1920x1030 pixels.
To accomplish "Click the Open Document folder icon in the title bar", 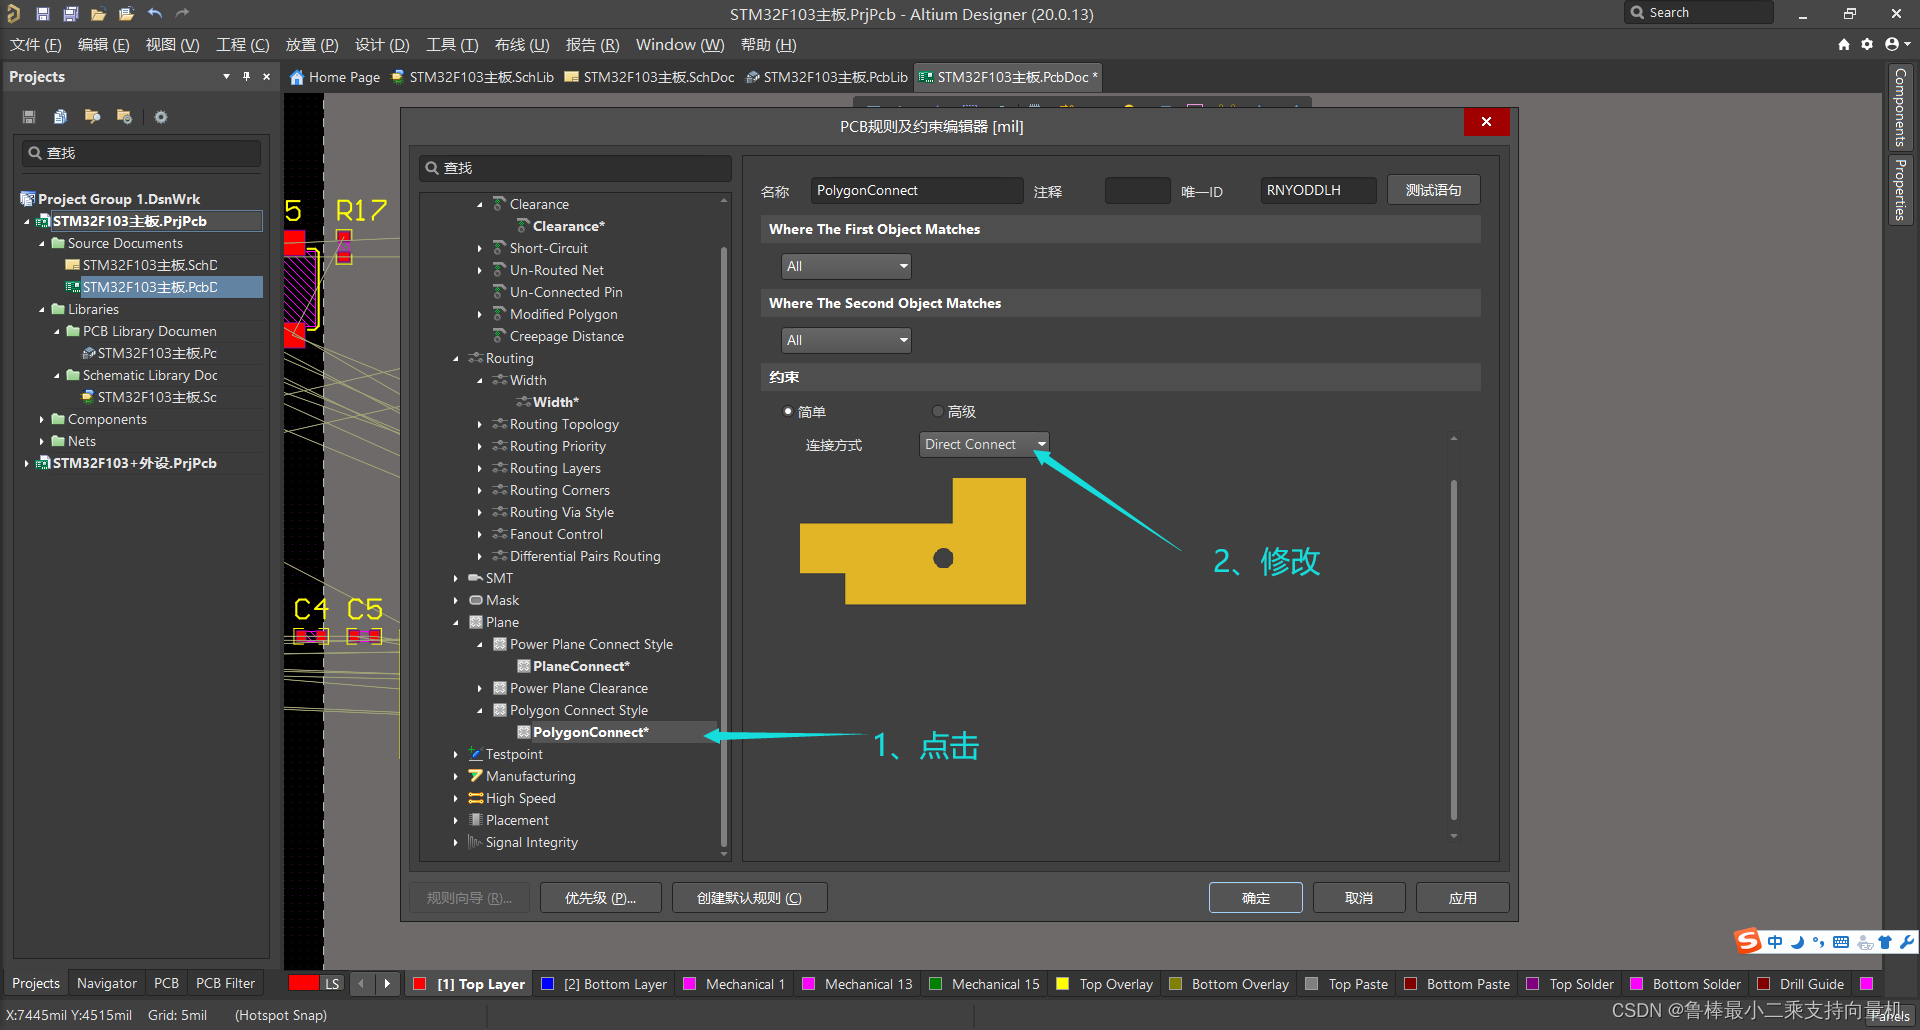I will point(98,14).
